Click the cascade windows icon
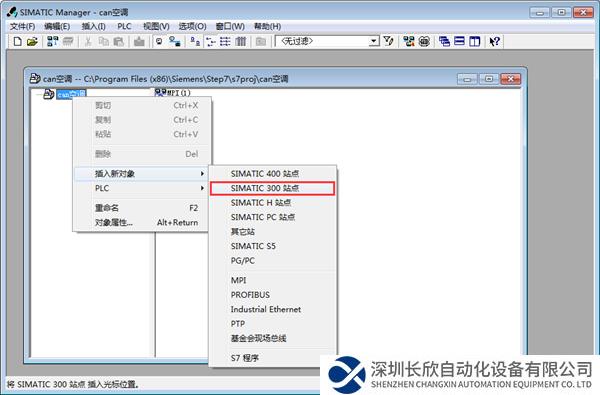600x395 pixels. pyautogui.click(x=444, y=41)
